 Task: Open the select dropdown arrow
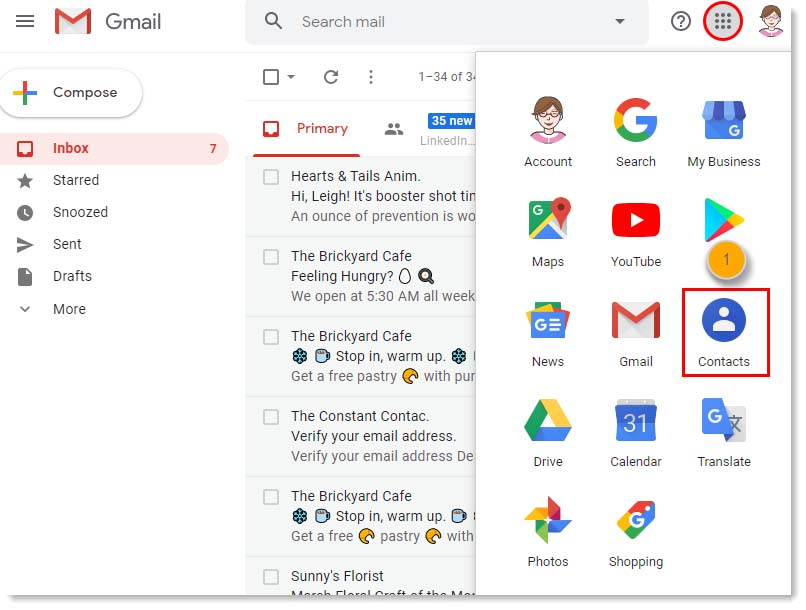coord(291,77)
